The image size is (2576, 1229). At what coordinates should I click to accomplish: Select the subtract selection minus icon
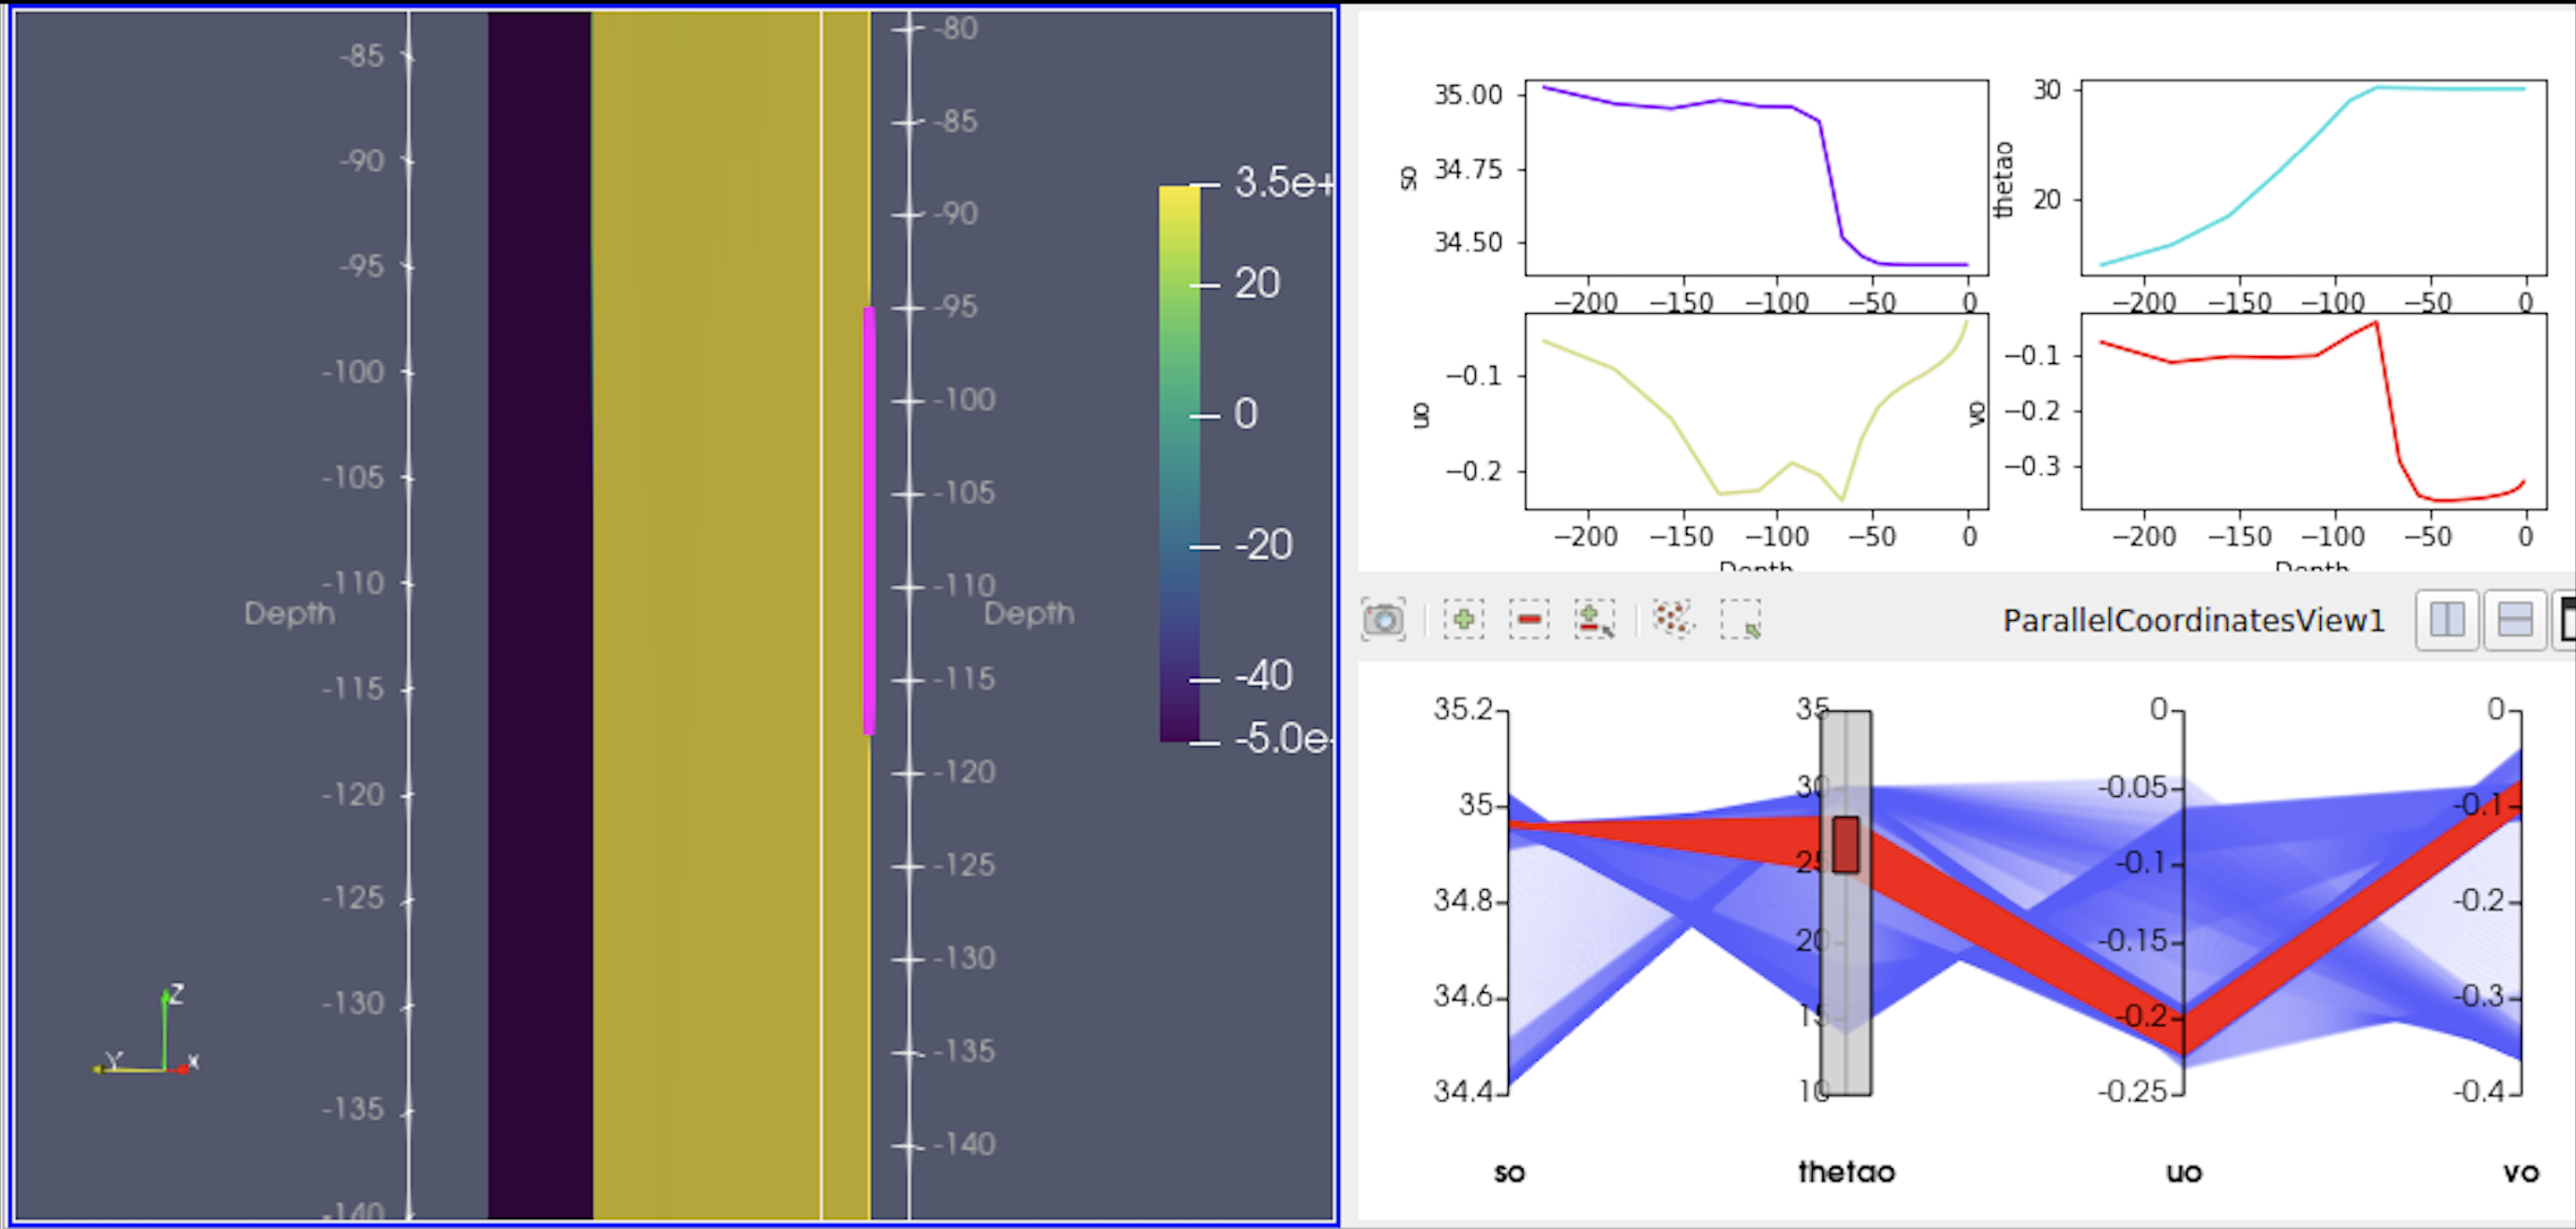(x=1529, y=620)
